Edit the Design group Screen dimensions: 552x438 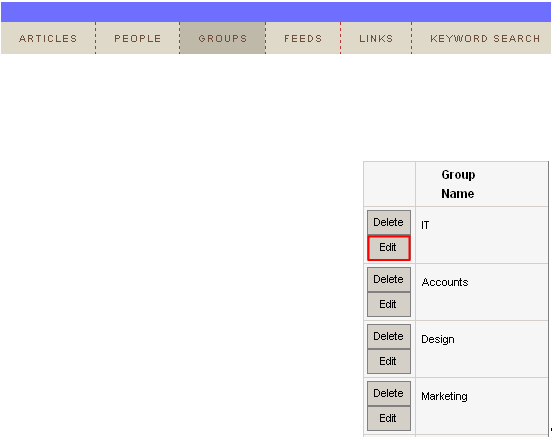pos(389,362)
